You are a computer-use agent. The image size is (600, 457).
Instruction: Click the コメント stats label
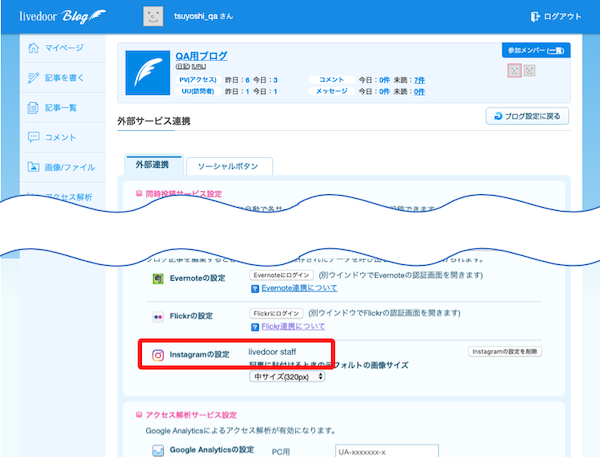(331, 80)
